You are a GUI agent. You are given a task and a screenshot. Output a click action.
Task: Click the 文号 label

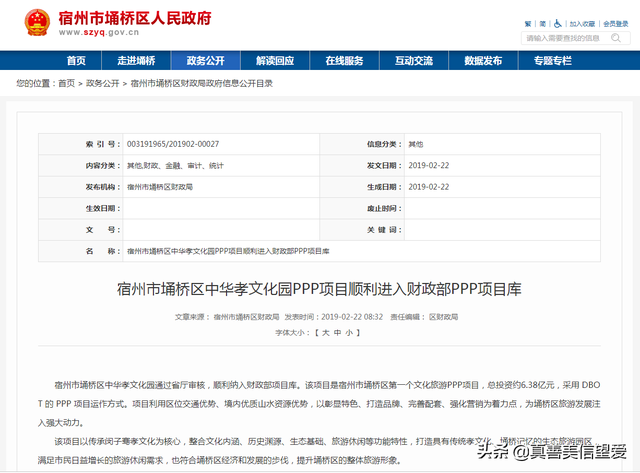pos(103,230)
